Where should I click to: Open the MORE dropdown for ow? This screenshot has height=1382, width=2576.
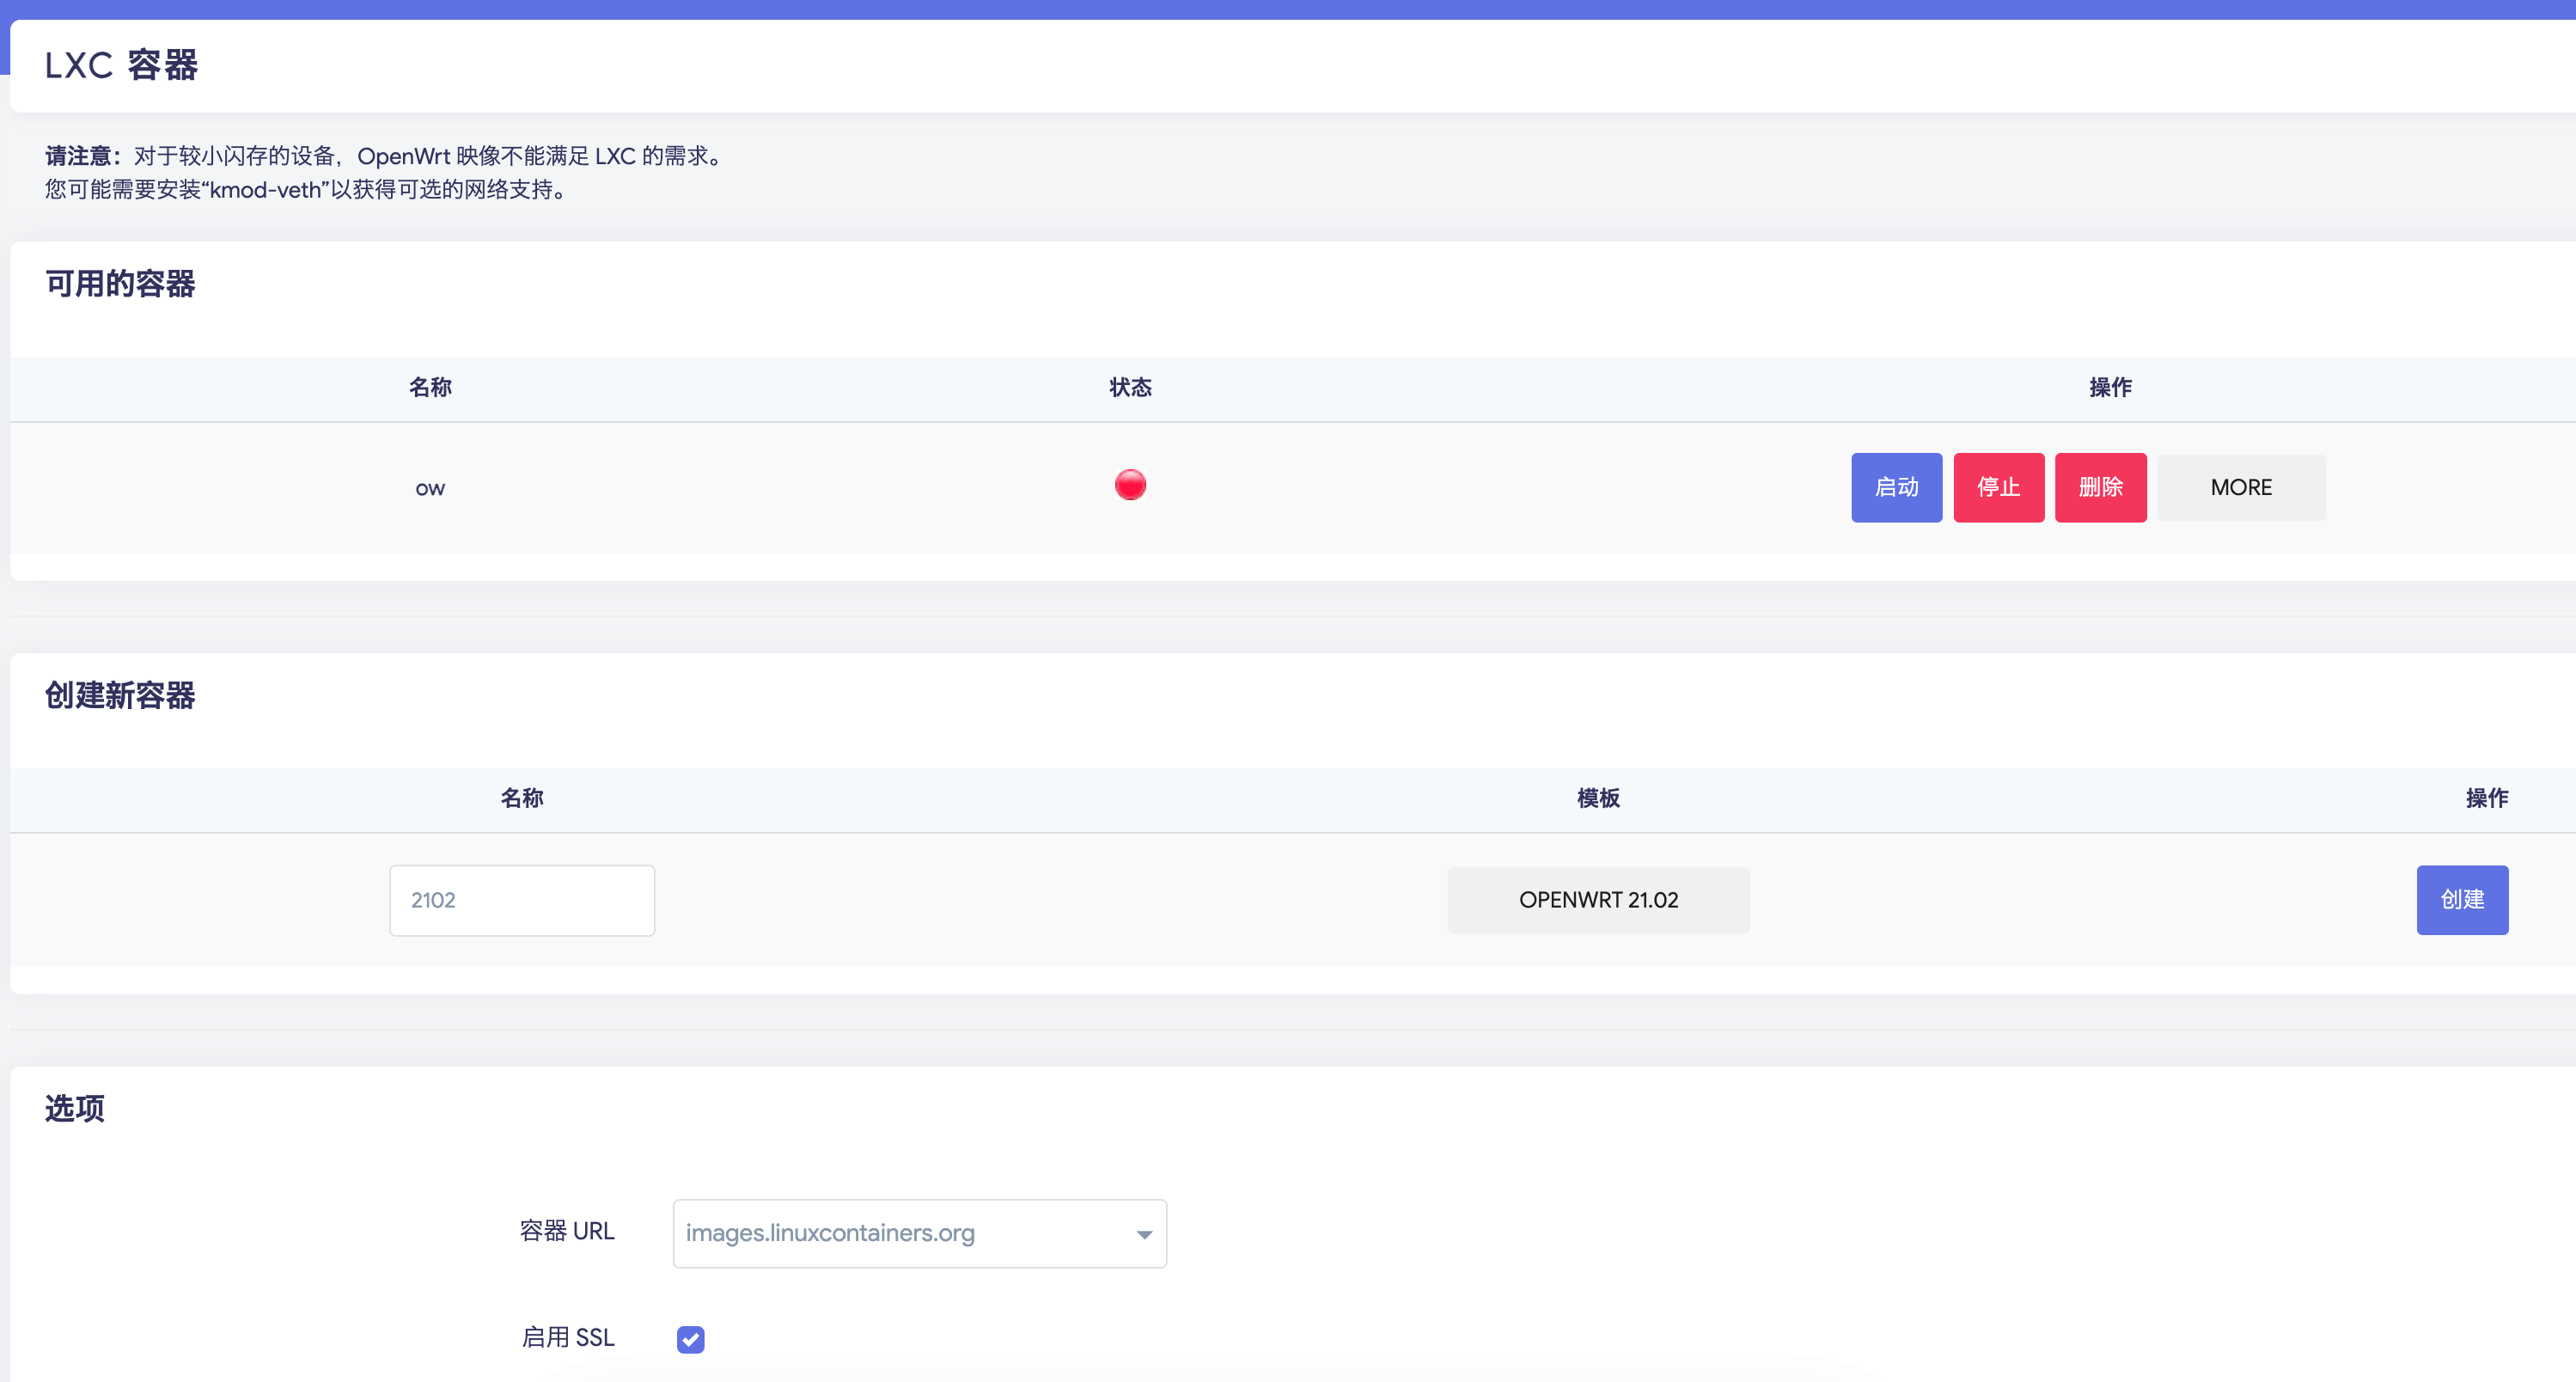tap(2240, 487)
